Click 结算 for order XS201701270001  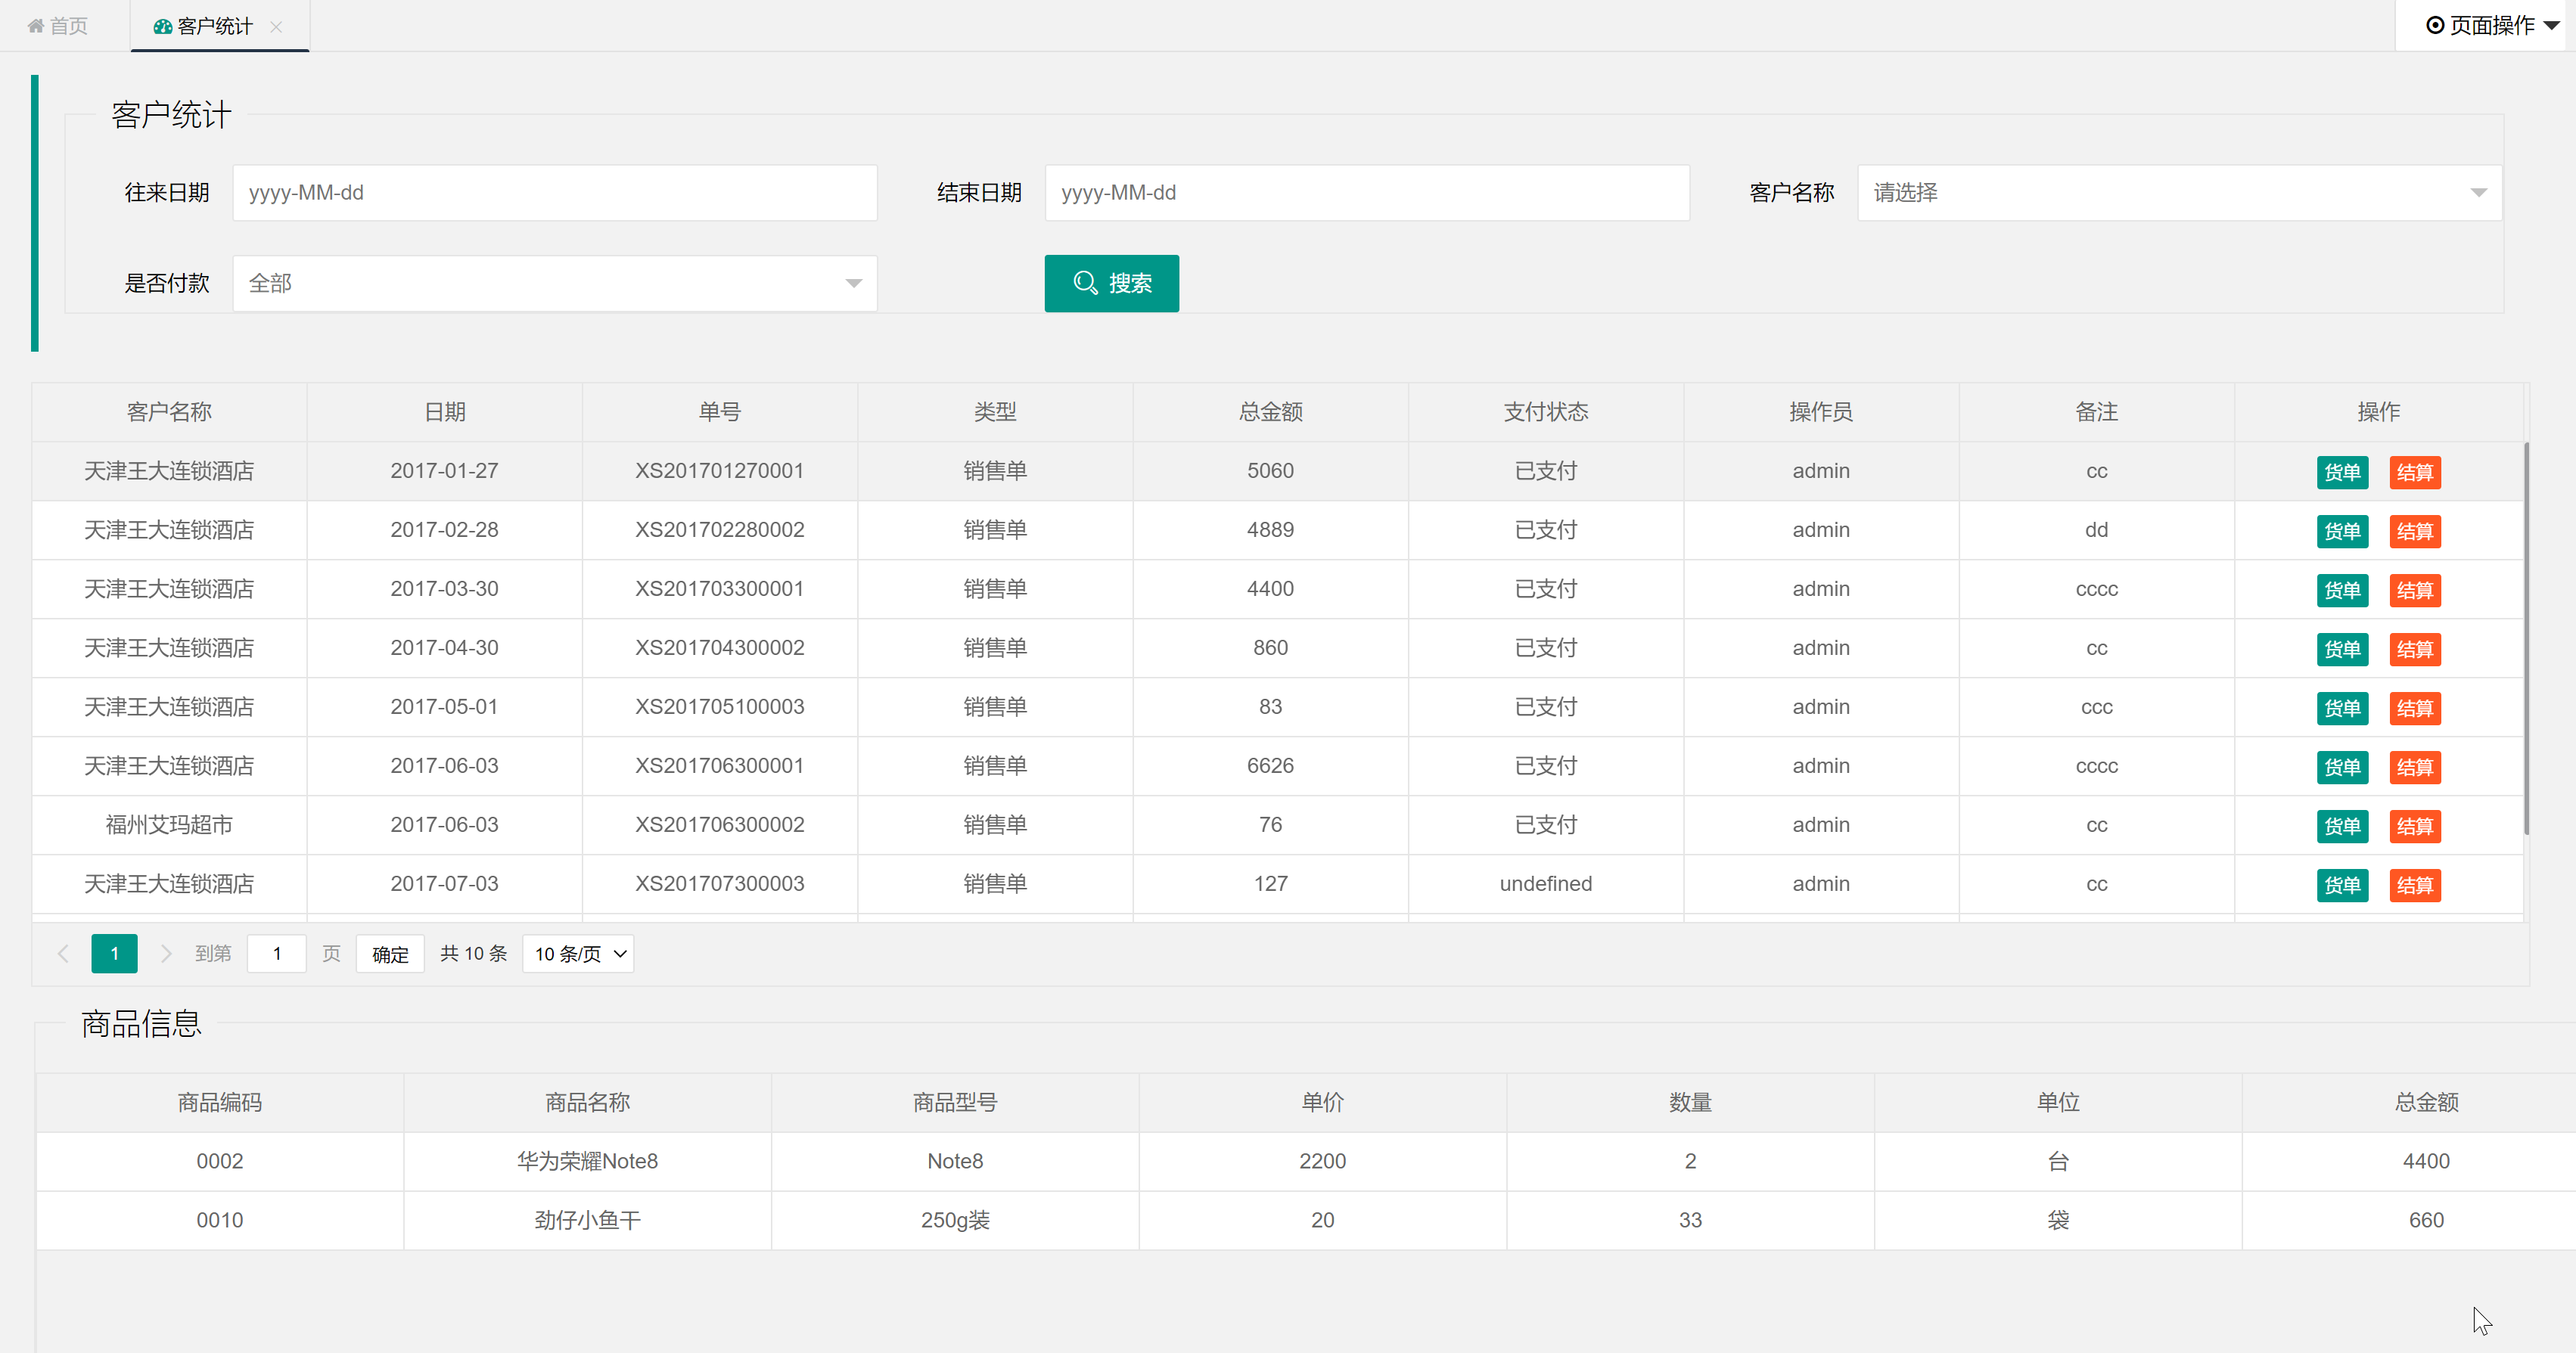pos(2414,472)
